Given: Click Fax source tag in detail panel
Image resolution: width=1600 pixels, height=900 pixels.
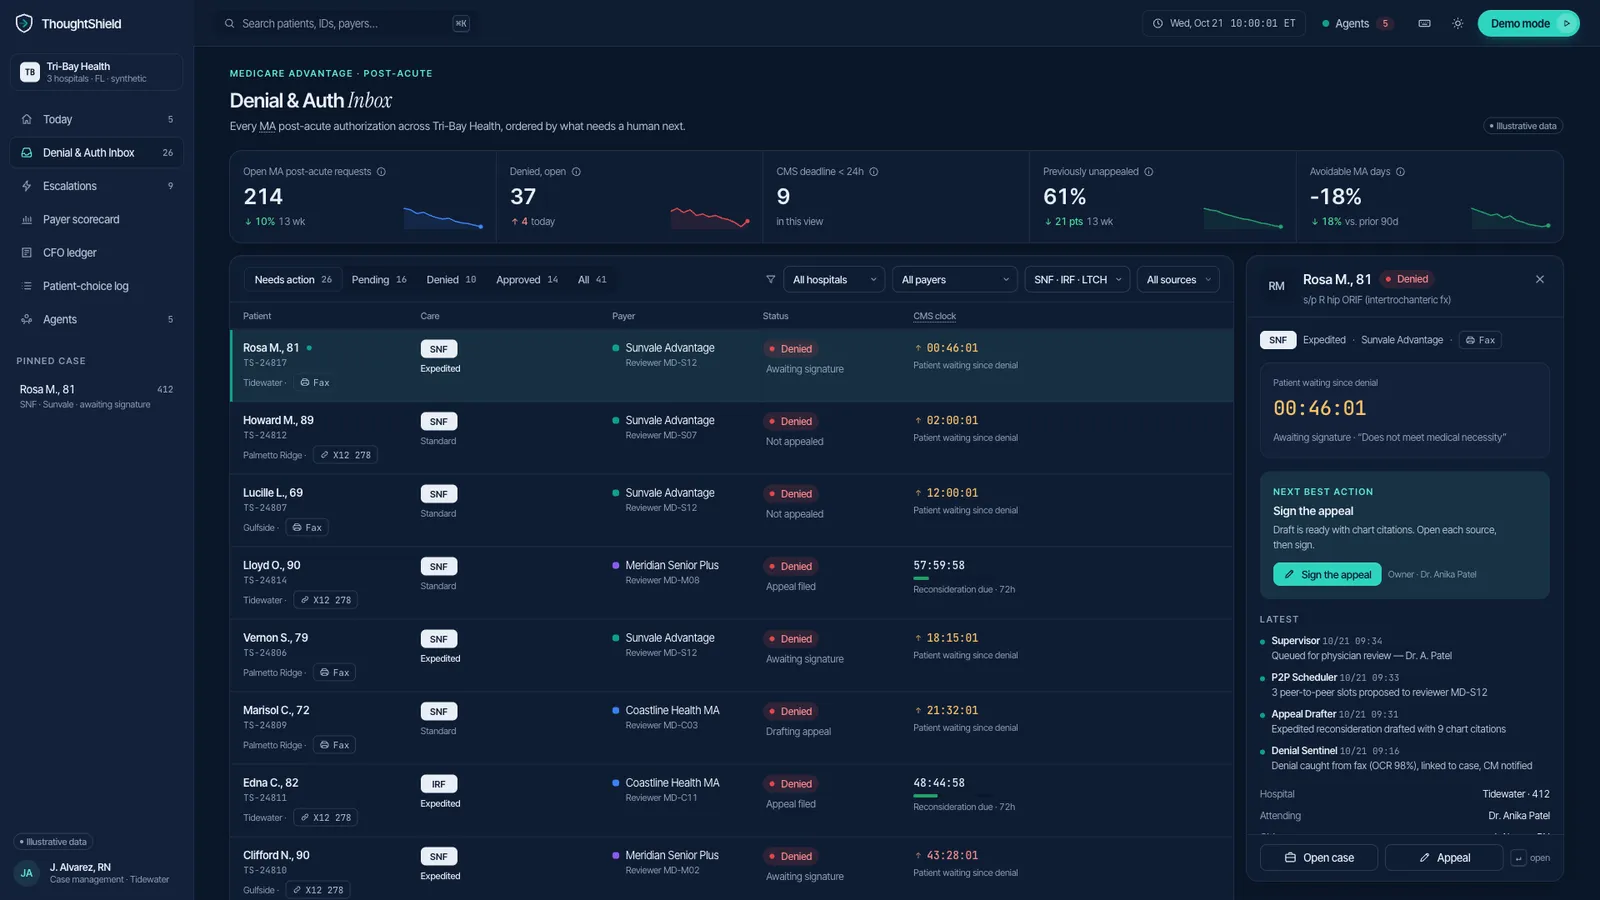Looking at the screenshot, I should (x=1480, y=340).
